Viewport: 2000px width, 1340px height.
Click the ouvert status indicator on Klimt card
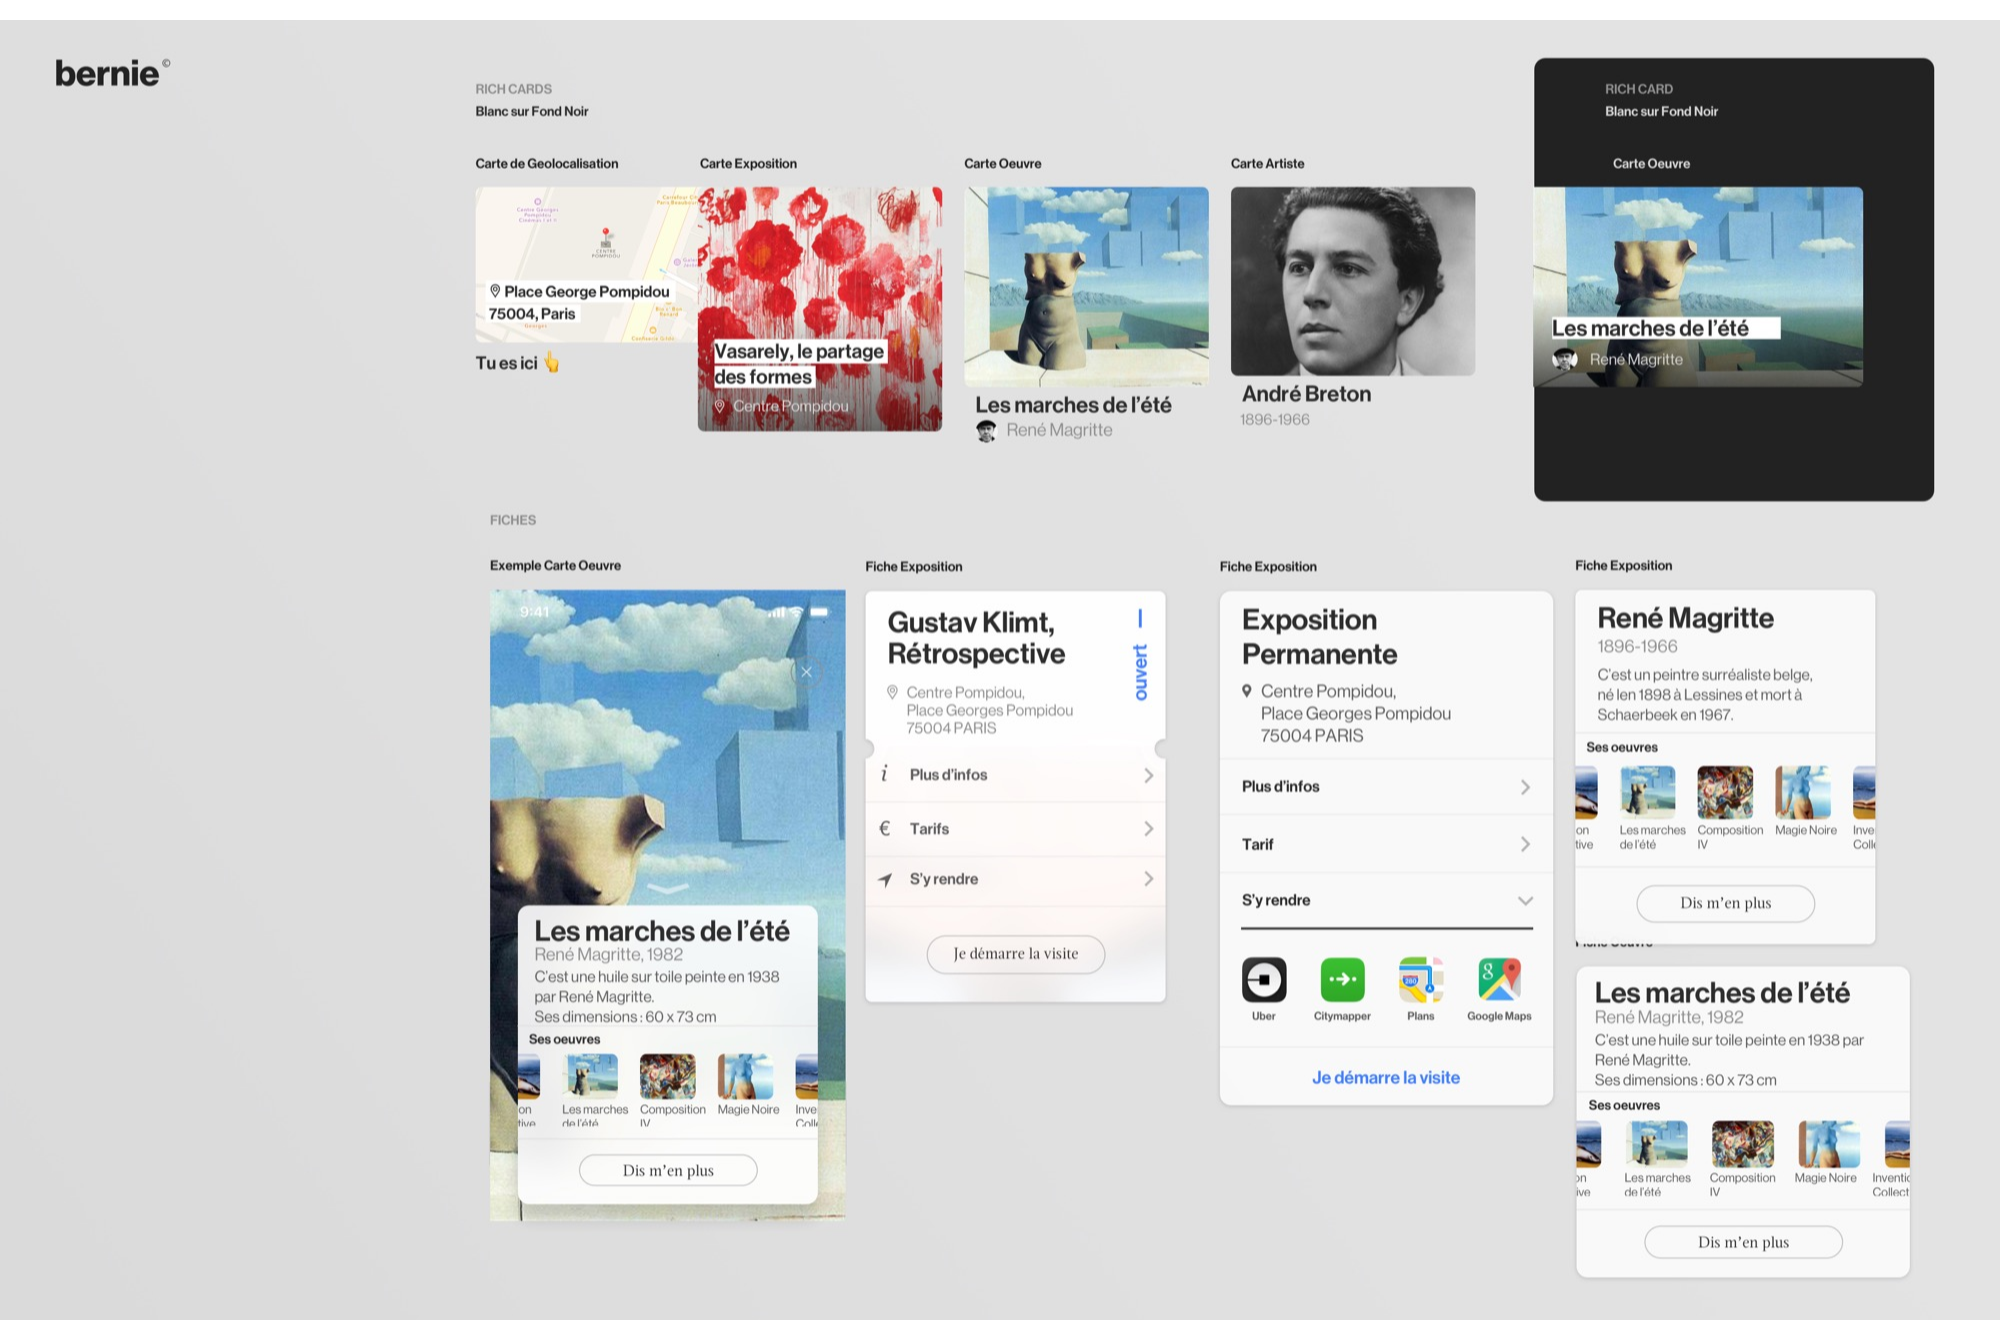click(x=1140, y=656)
